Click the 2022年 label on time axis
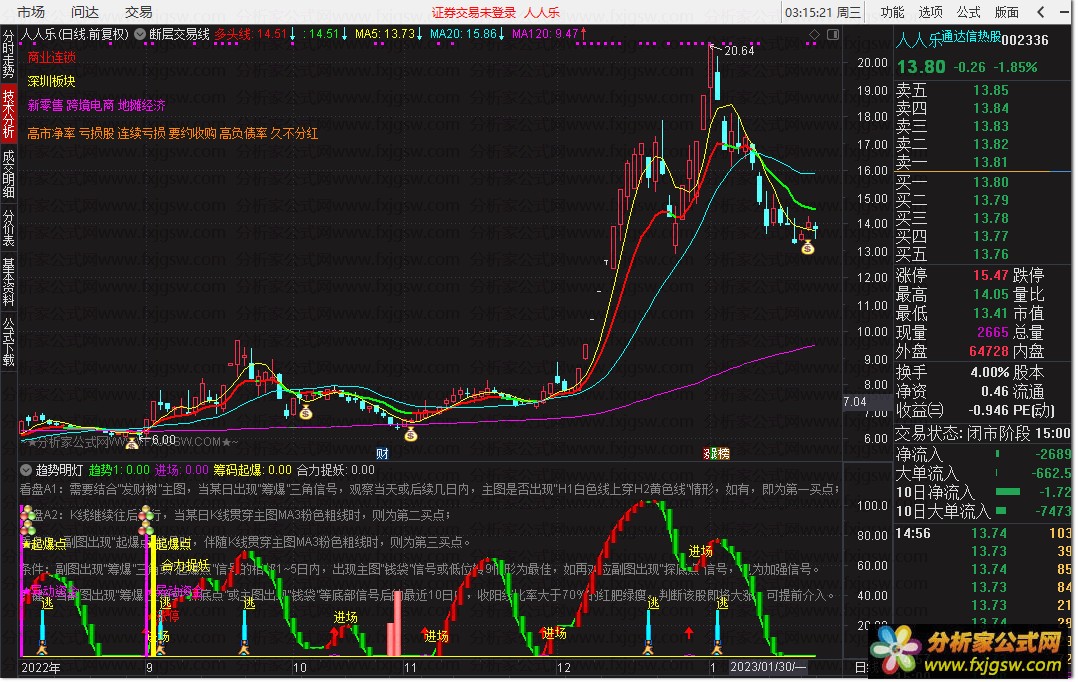1078x682 pixels. click(x=41, y=668)
